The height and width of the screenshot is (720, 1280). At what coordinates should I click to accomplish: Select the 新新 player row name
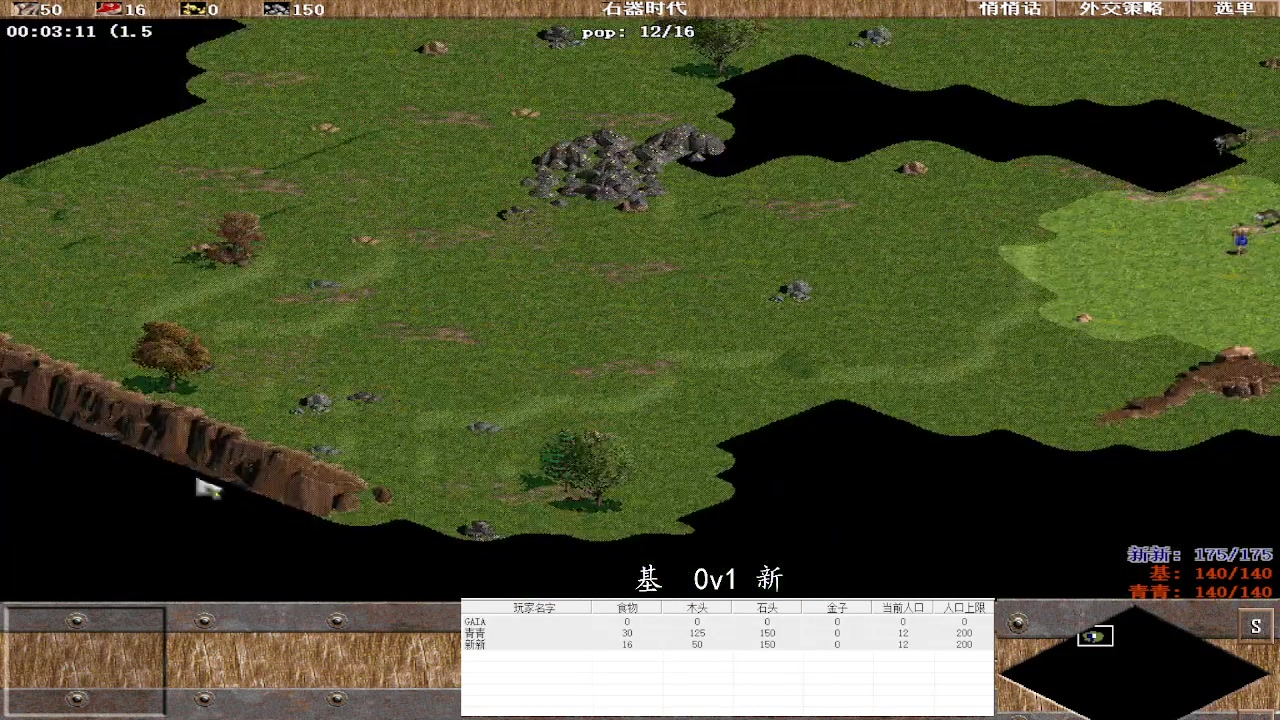[x=475, y=645]
